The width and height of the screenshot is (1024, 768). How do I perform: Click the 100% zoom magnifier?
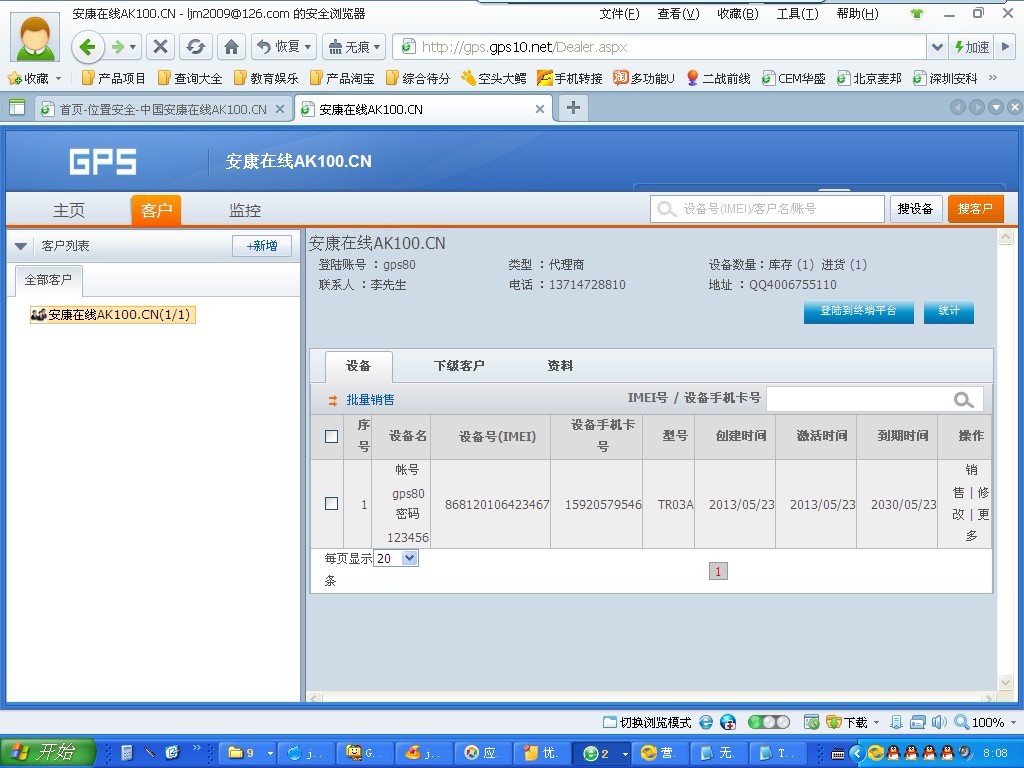[x=961, y=722]
